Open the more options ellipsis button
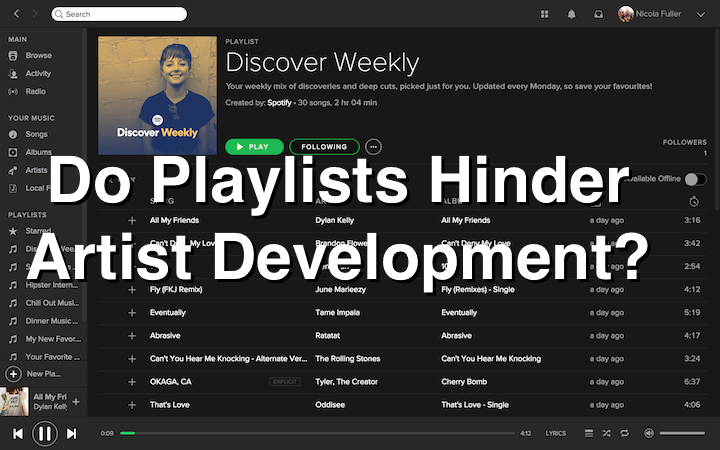Image resolution: width=720 pixels, height=450 pixels. coord(373,147)
